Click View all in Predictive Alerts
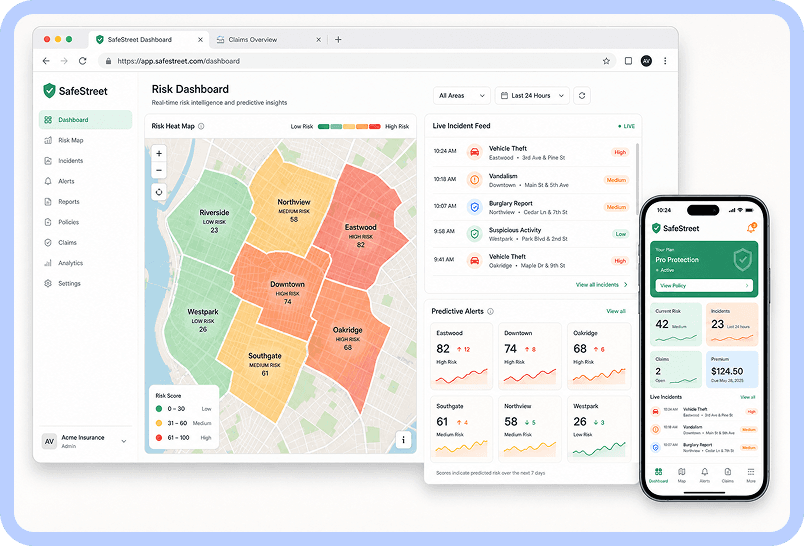This screenshot has height=546, width=804. (616, 311)
